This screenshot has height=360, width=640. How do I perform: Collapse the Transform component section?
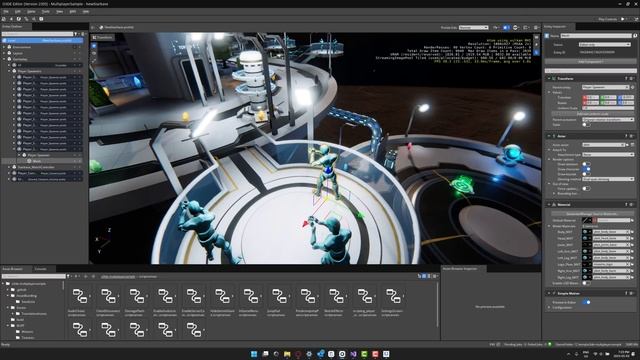pos(549,78)
